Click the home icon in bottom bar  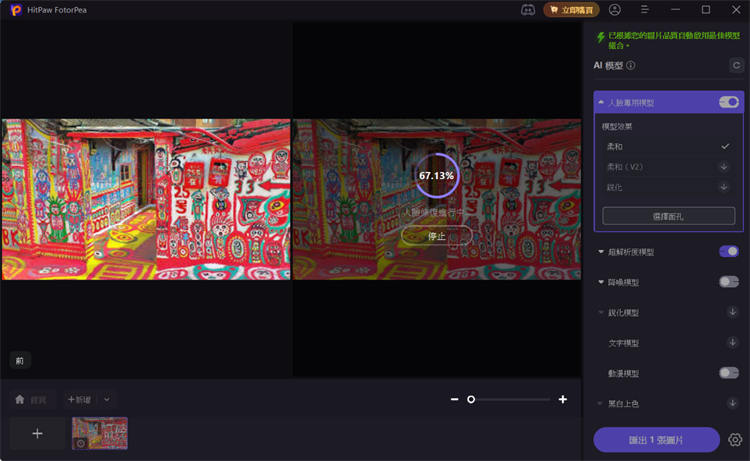point(20,399)
